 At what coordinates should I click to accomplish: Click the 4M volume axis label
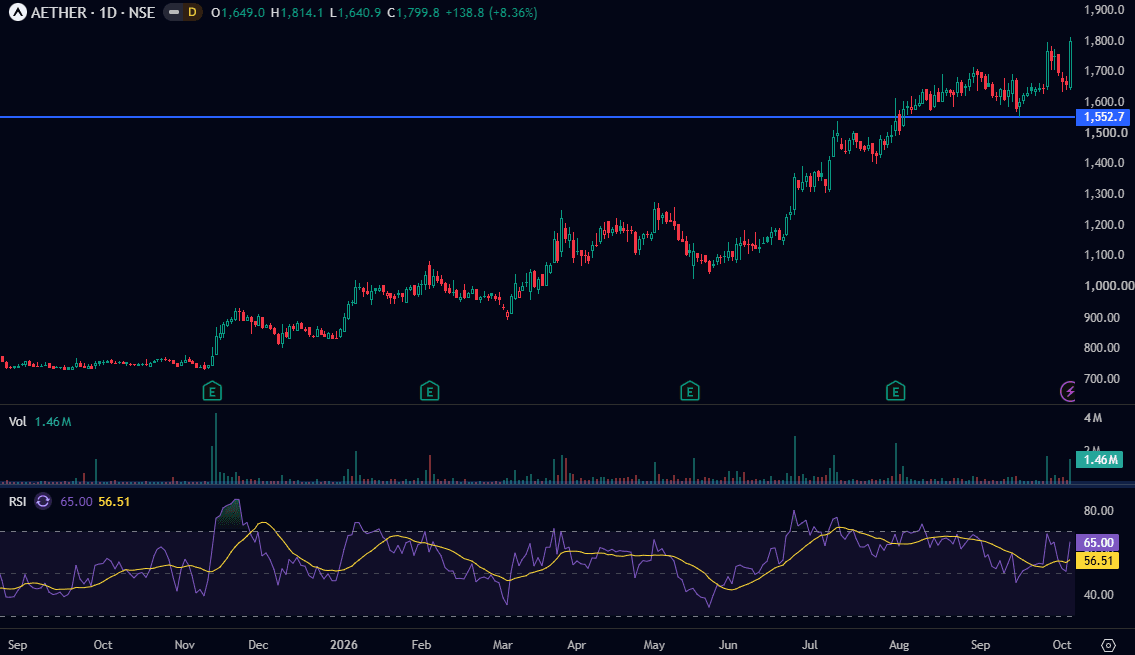coord(1093,418)
